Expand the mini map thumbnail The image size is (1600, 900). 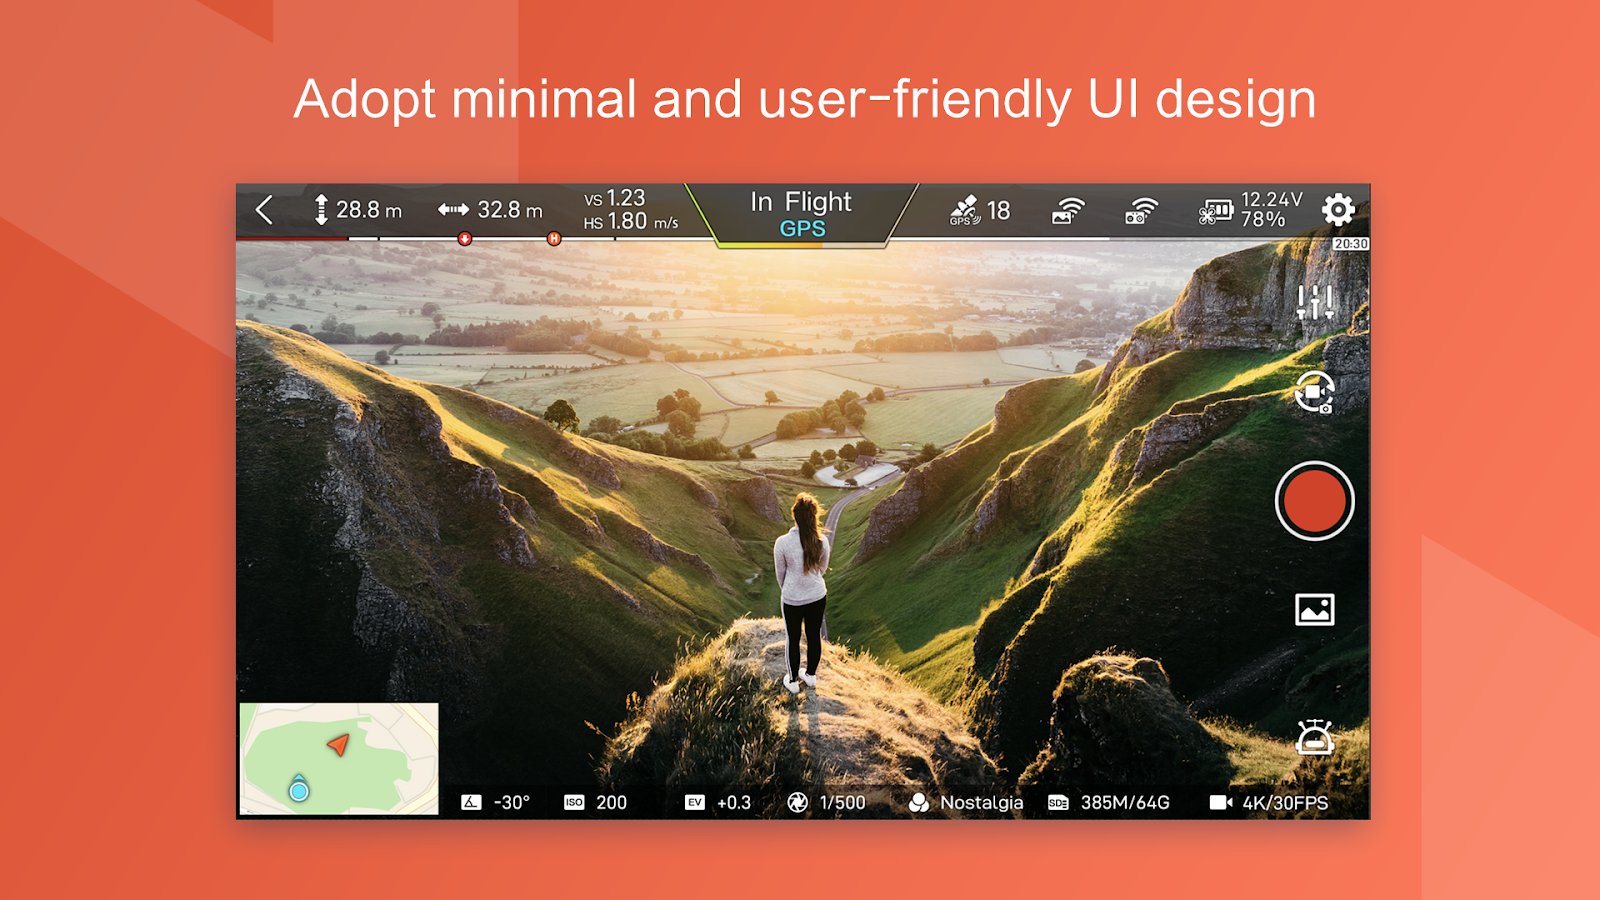(x=339, y=758)
